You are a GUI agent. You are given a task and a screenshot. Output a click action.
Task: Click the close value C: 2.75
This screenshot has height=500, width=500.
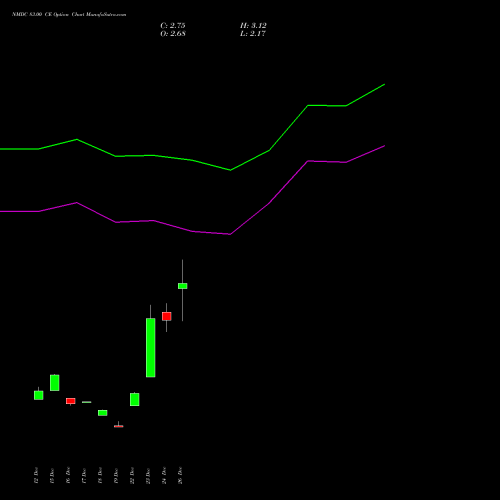coord(173,26)
